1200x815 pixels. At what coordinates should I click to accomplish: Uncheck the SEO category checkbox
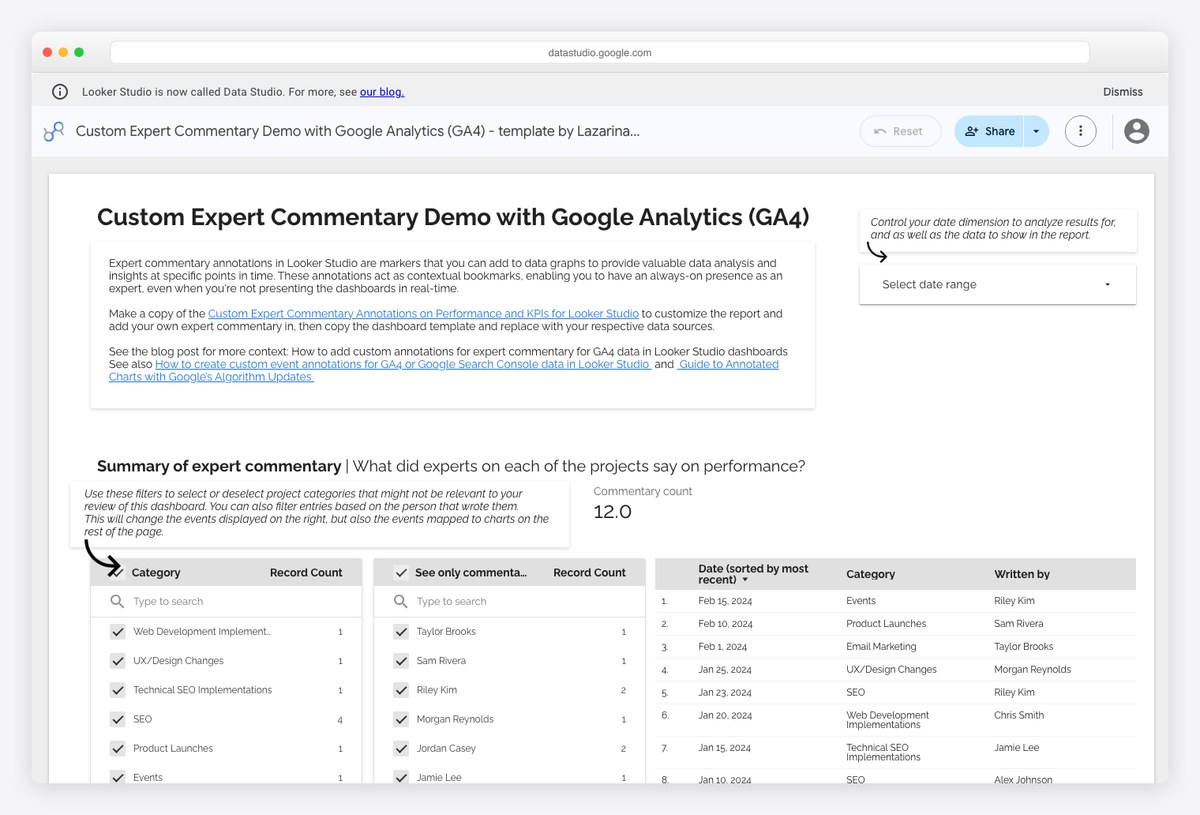[117, 719]
